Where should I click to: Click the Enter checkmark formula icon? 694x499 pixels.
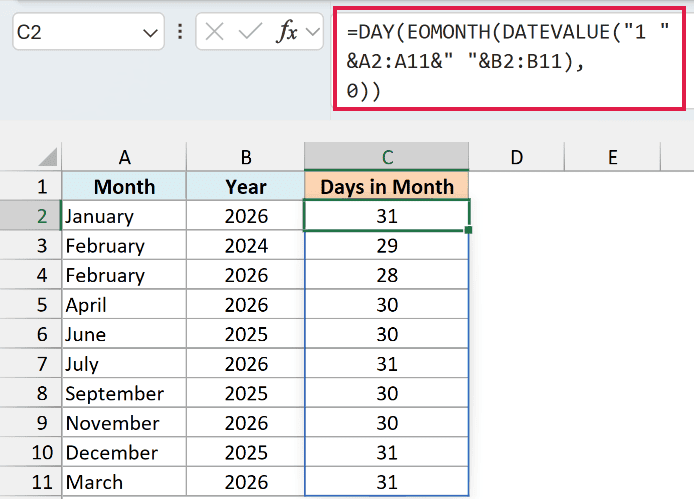250,32
